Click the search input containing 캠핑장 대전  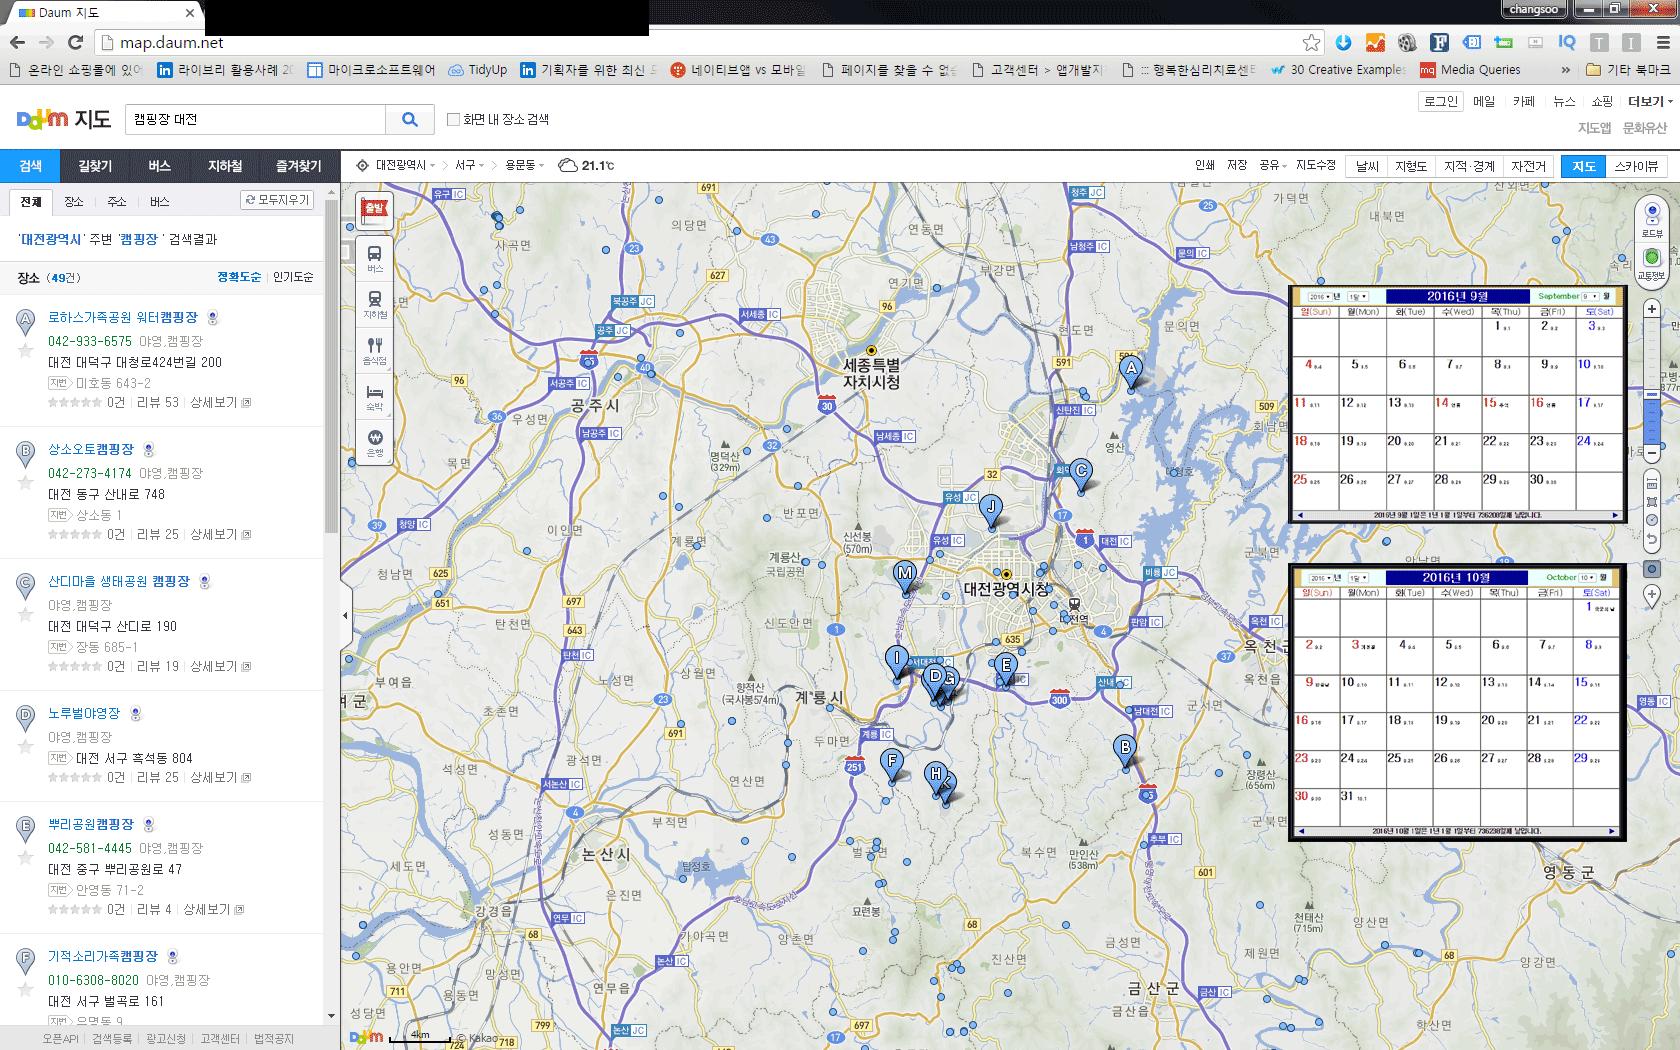click(x=255, y=119)
